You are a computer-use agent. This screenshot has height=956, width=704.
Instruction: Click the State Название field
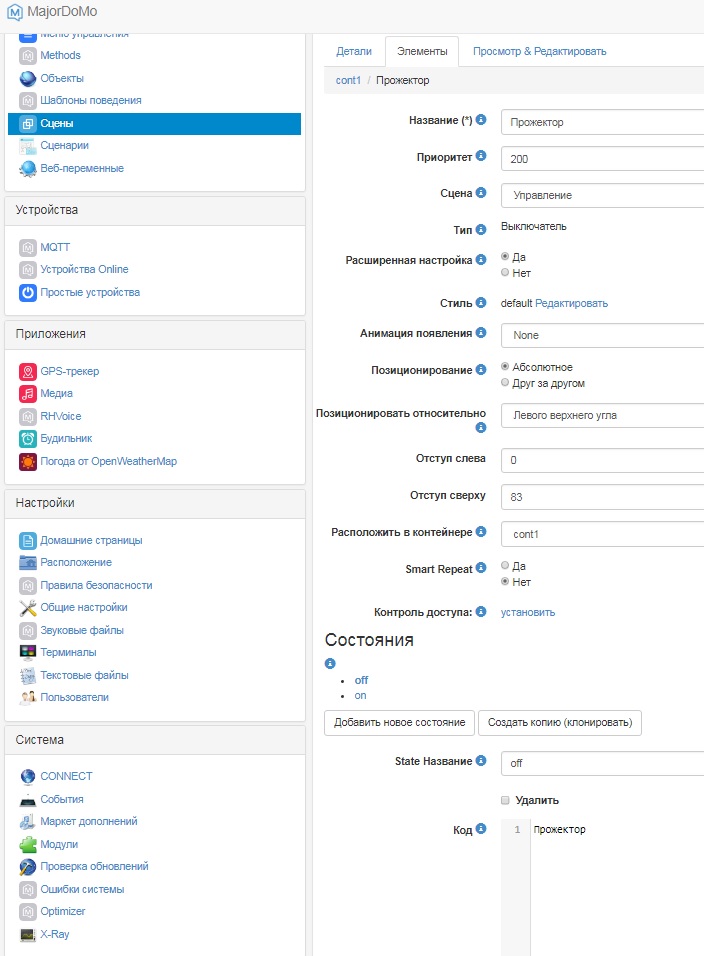(602, 763)
